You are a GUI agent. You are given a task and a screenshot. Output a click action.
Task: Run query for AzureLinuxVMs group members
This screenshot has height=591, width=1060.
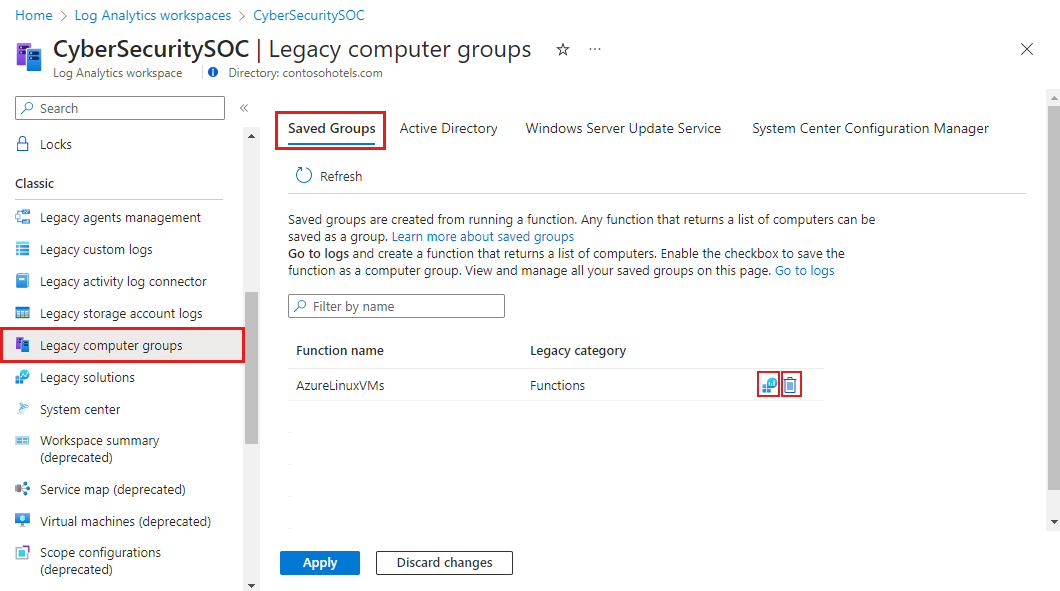[768, 385]
